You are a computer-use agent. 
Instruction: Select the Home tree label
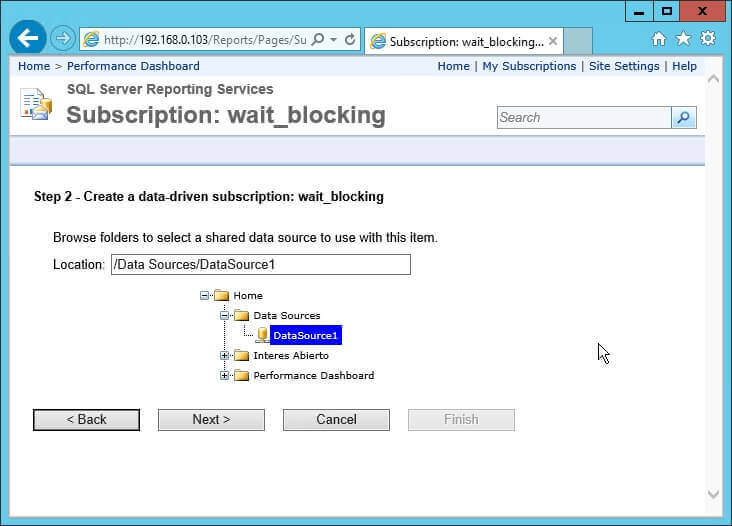[248, 296]
